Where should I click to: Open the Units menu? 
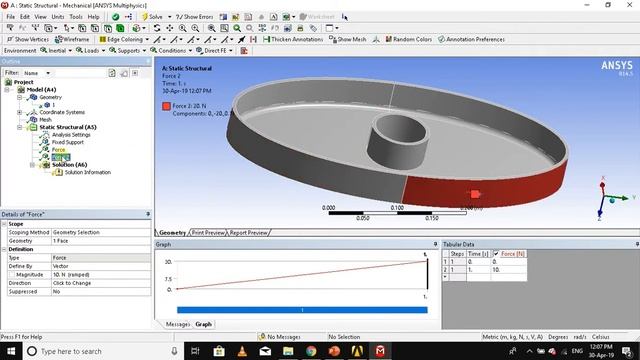click(x=58, y=17)
